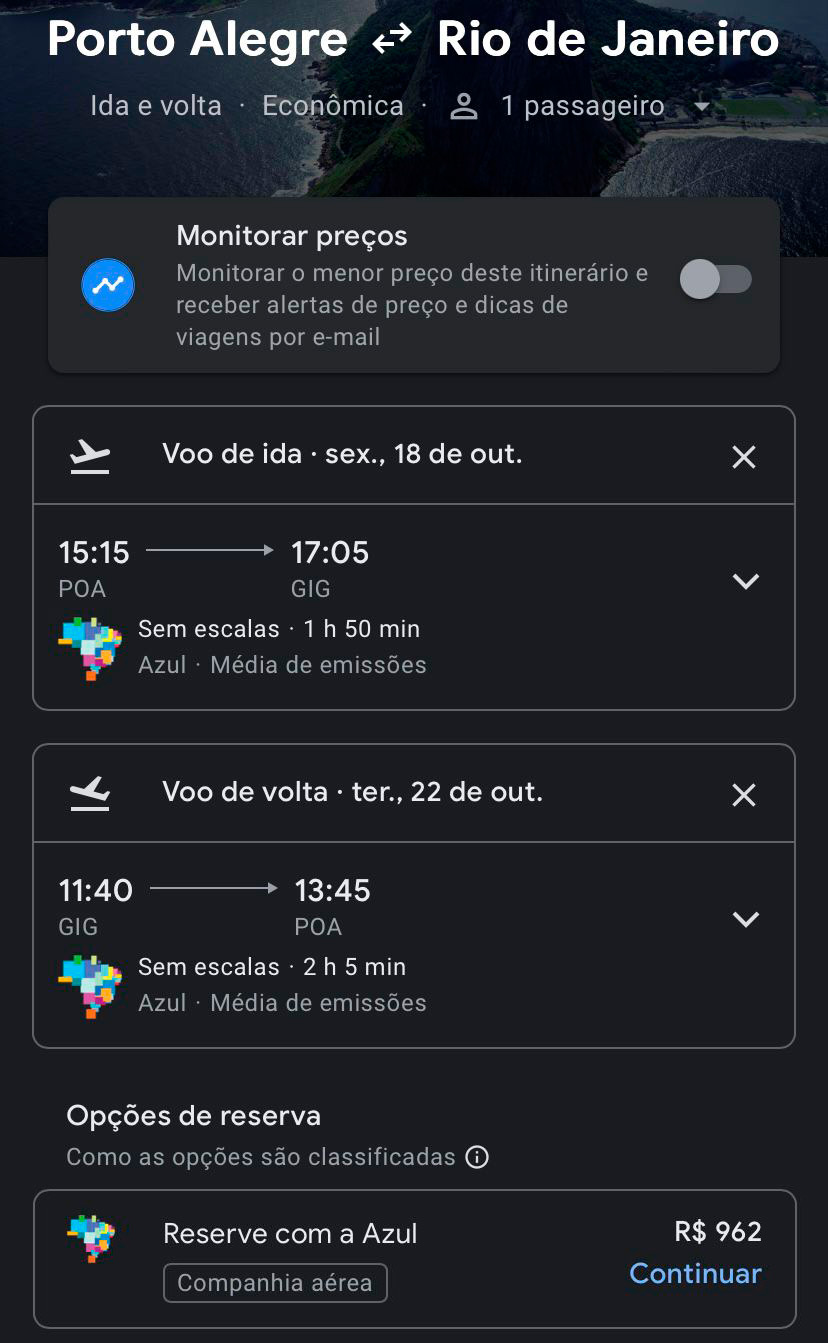The width and height of the screenshot is (828, 1343).
Task: Select the Econômica cabin class
Action: (x=333, y=106)
